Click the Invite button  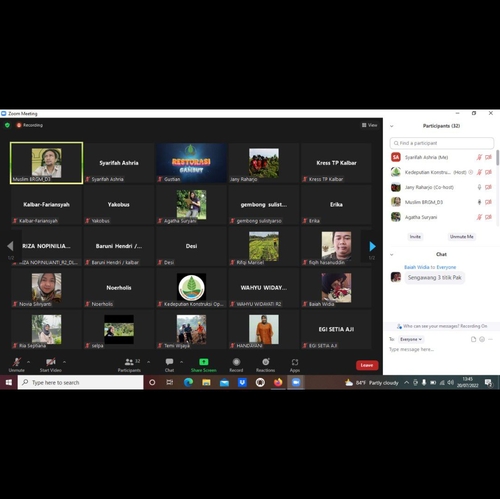[x=415, y=237]
